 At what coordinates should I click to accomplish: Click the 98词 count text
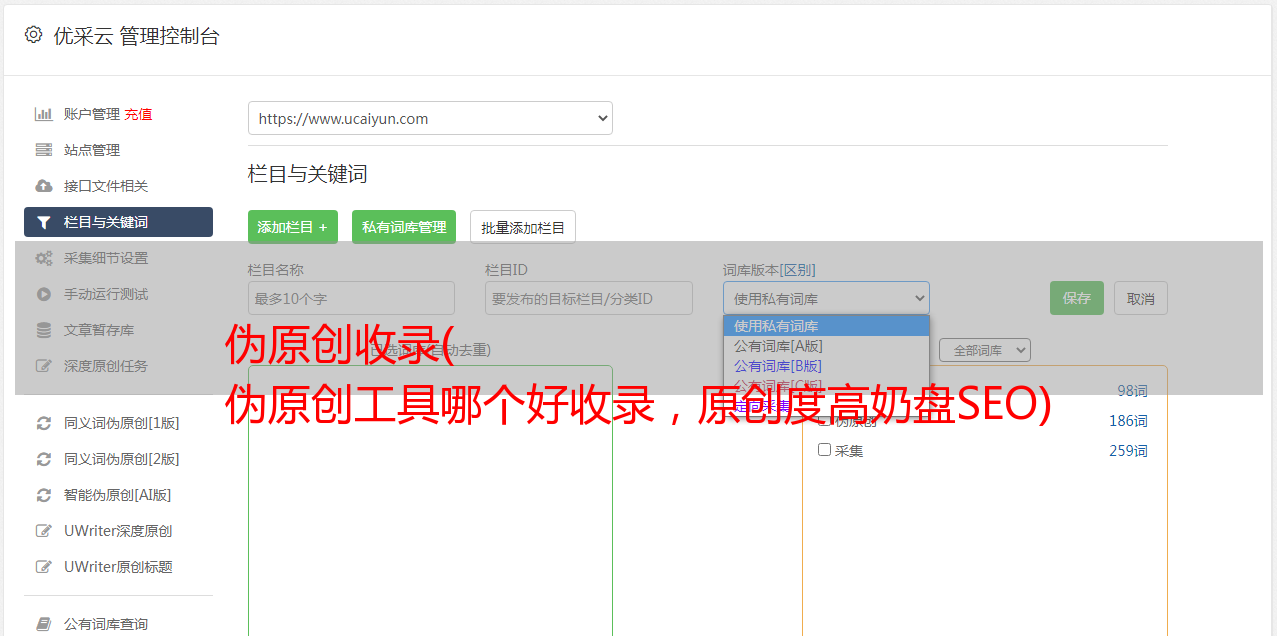point(1132,391)
